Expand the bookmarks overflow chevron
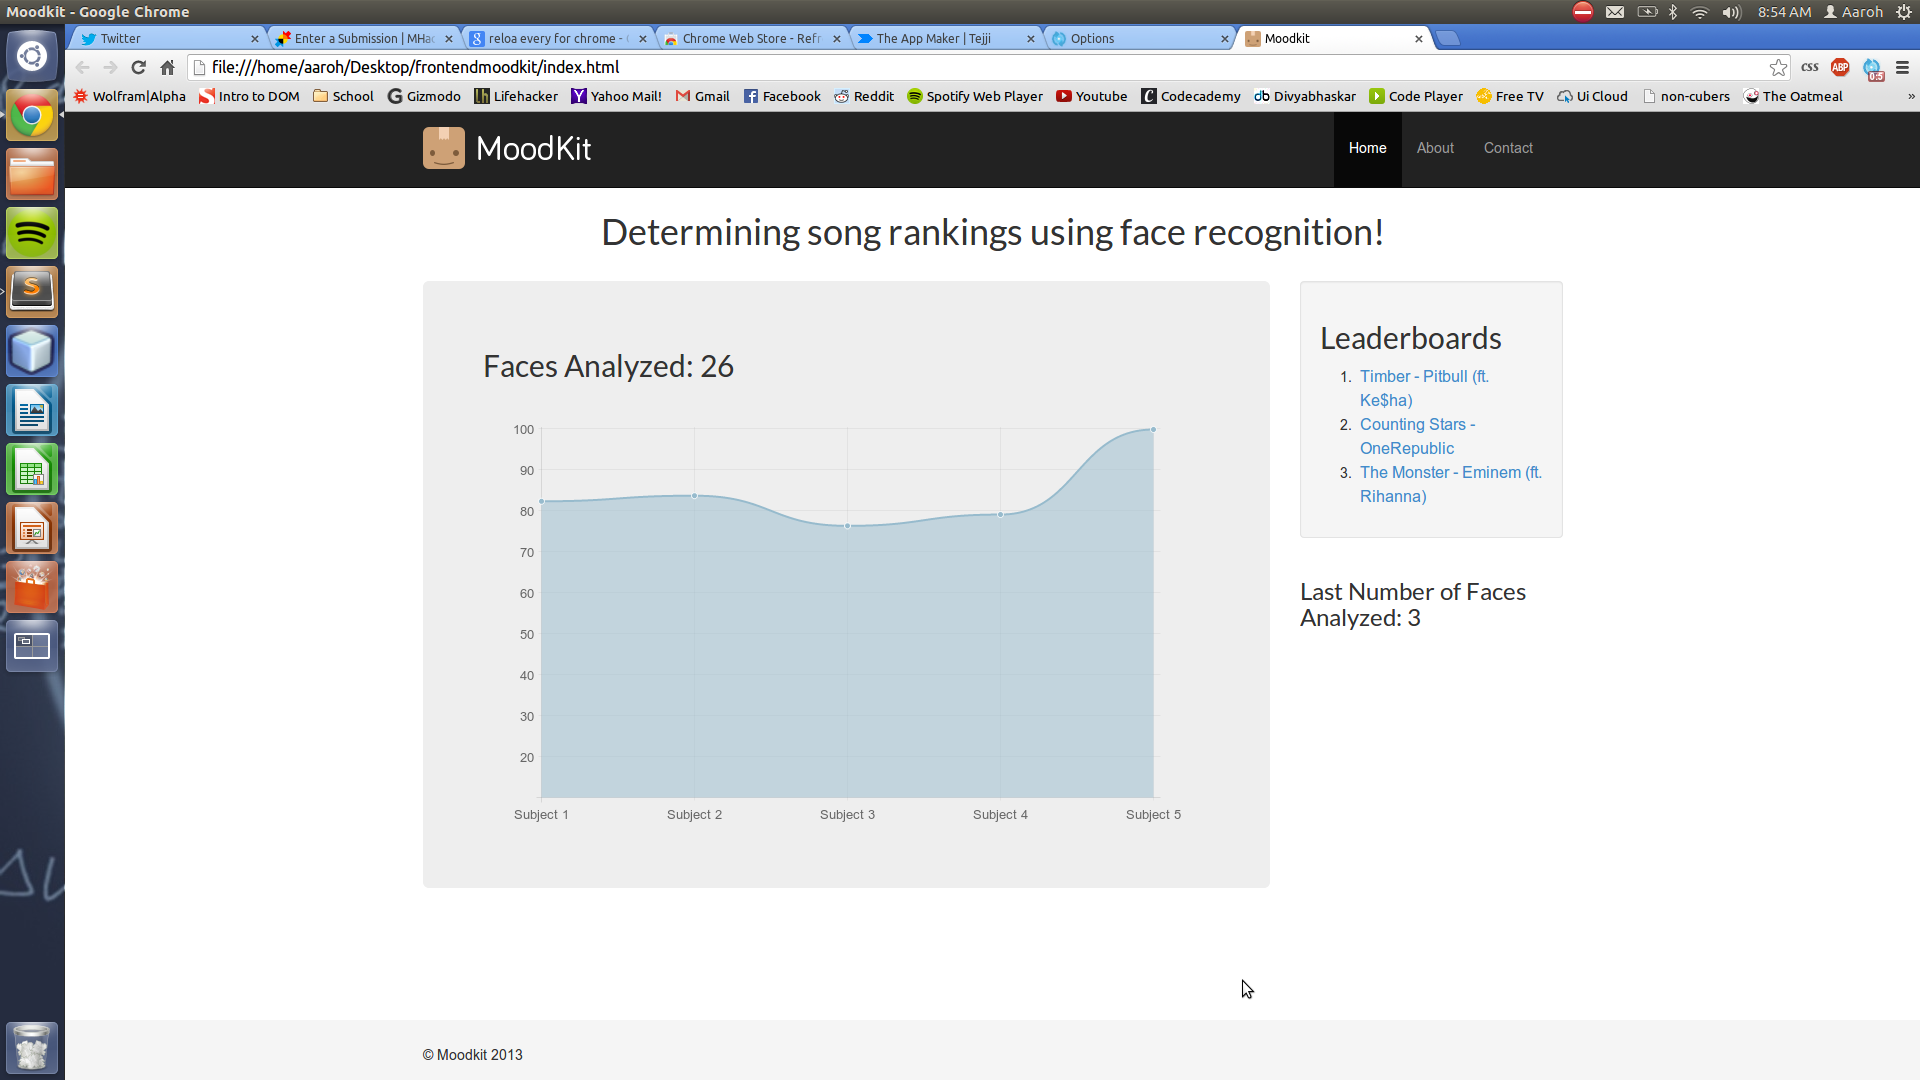Image resolution: width=1920 pixels, height=1080 pixels. [1911, 97]
